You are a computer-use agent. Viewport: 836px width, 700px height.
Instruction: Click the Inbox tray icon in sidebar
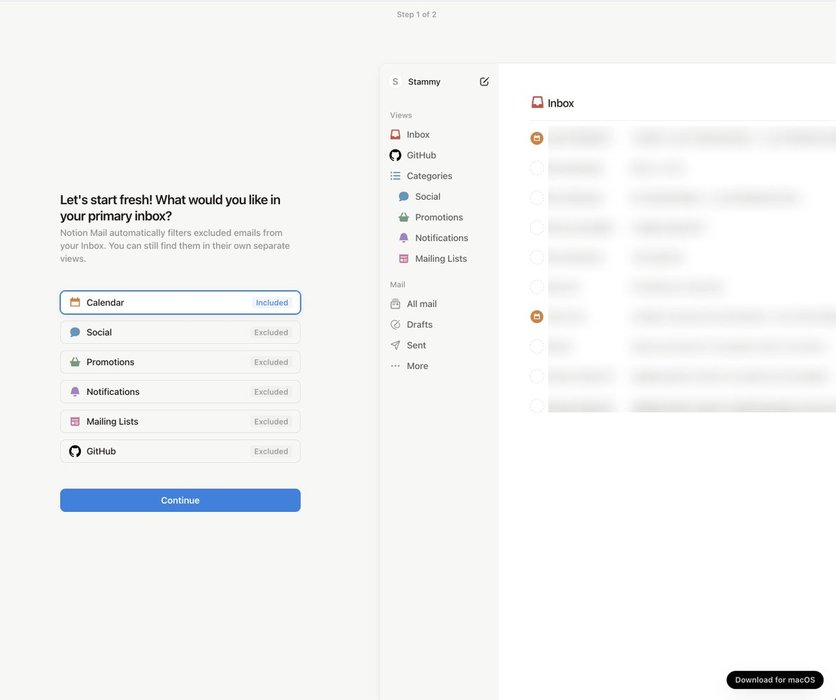[x=395, y=134]
